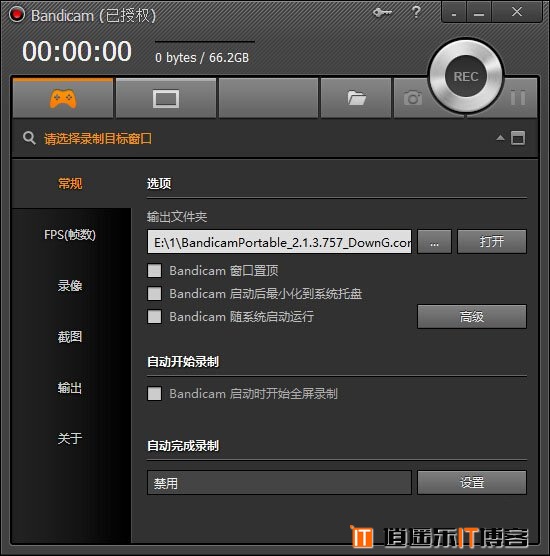Collapse panel with small up arrow
The height and width of the screenshot is (556, 550).
[500, 138]
